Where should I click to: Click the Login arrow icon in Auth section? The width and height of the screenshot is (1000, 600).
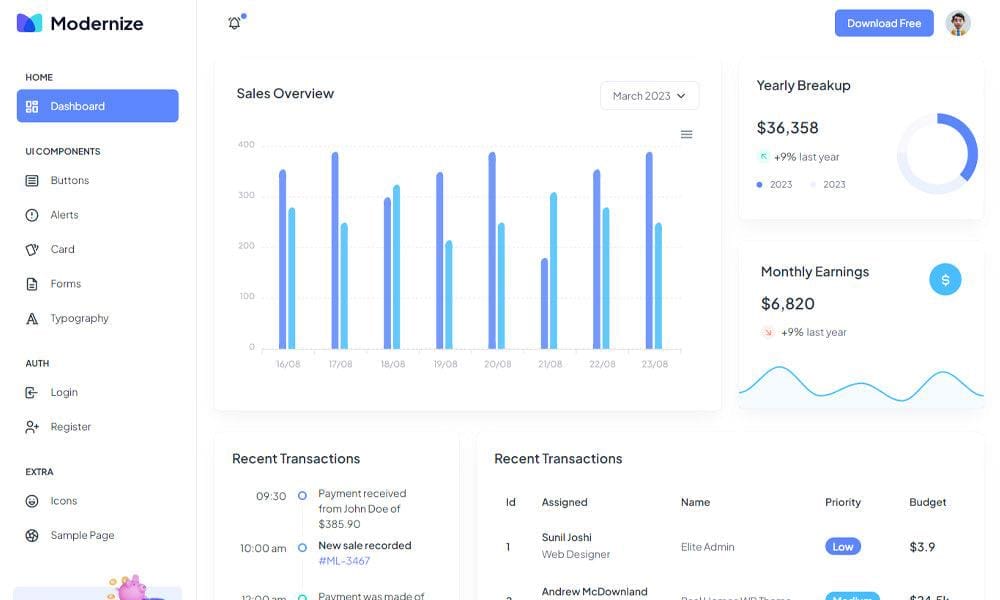click(x=32, y=392)
